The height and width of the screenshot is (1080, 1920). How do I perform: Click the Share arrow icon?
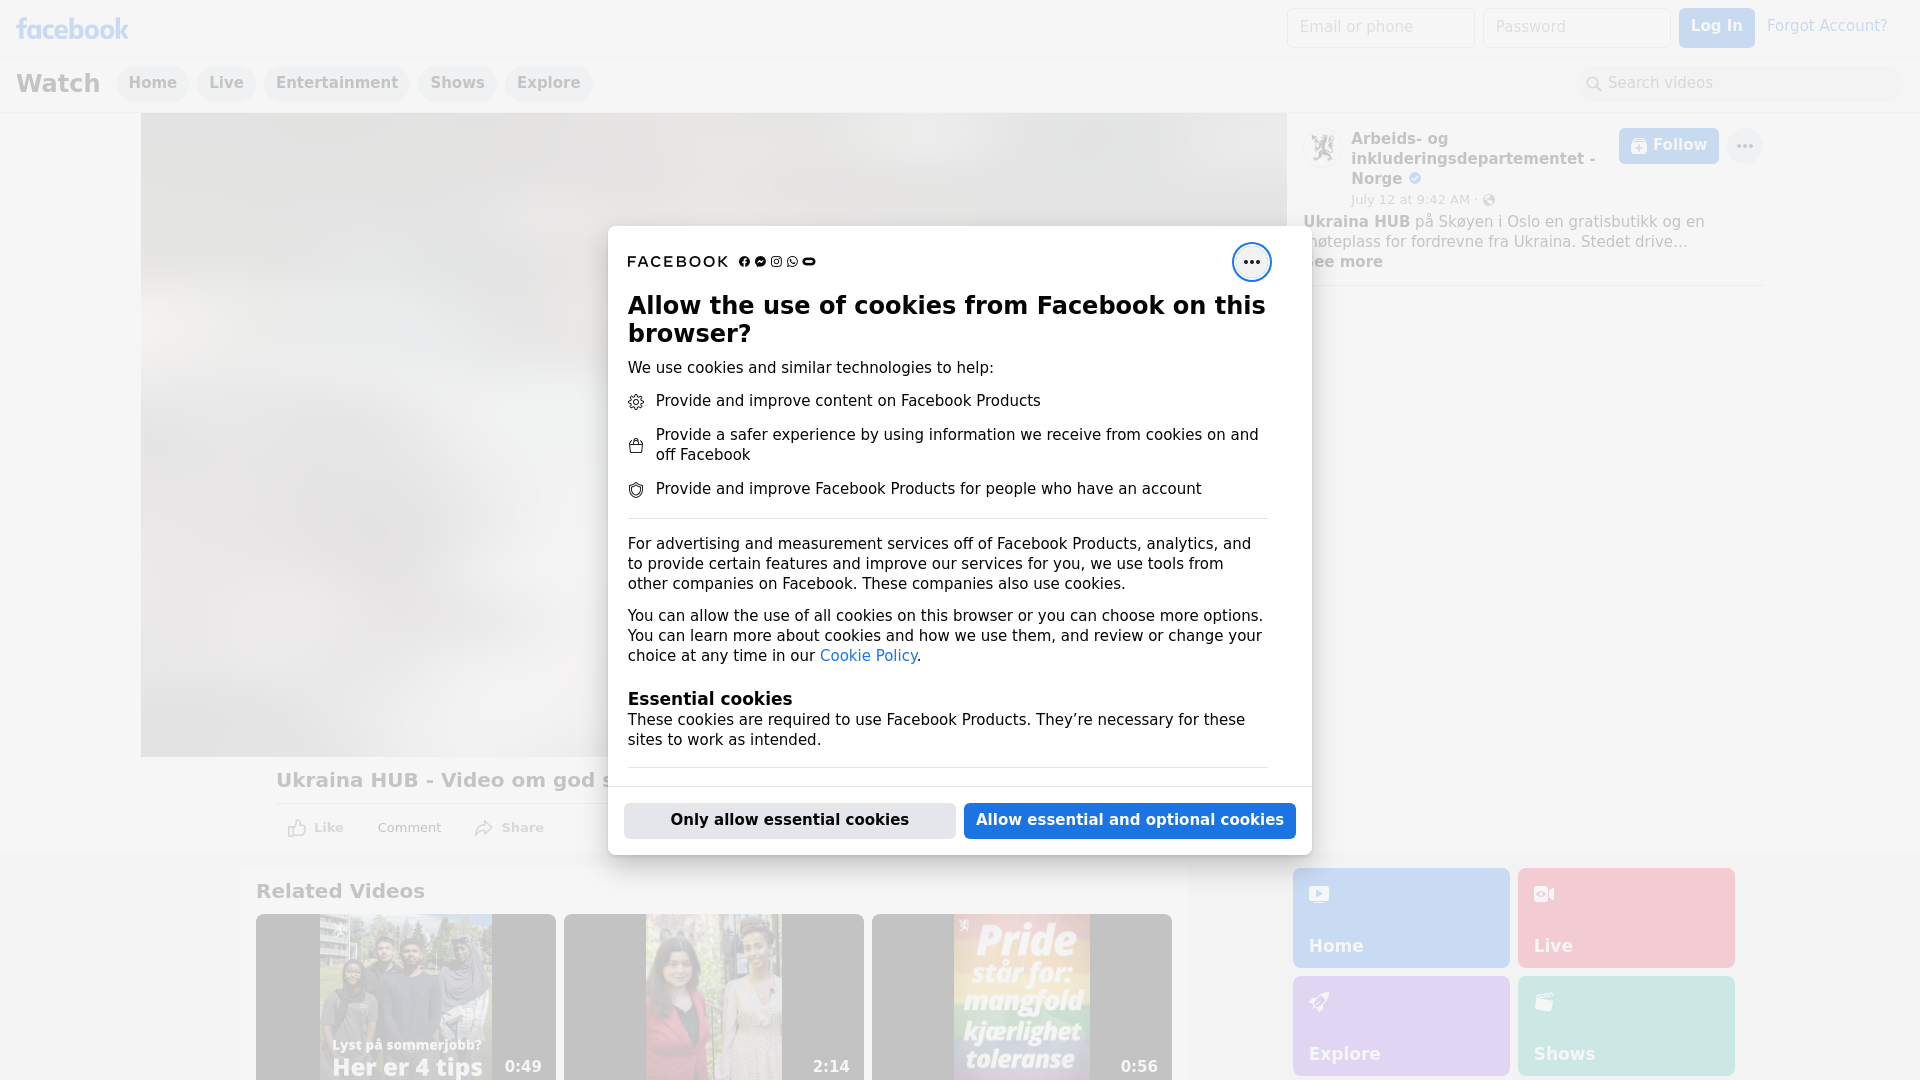(x=484, y=828)
